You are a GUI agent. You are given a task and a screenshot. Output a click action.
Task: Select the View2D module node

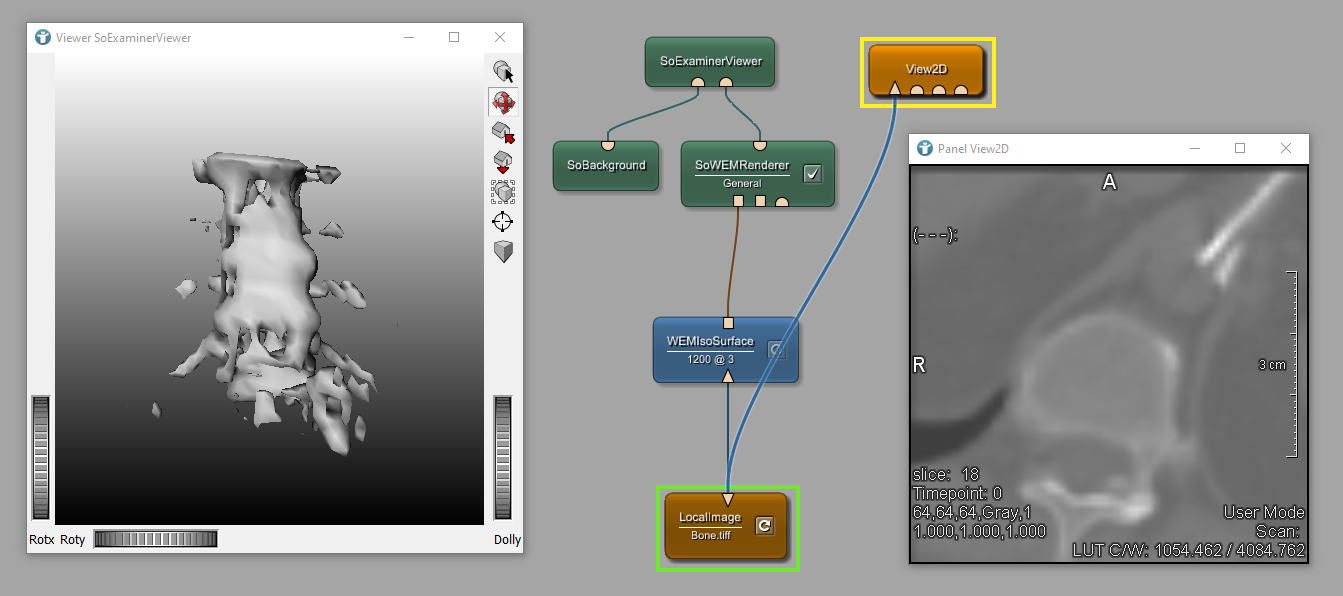point(926,69)
